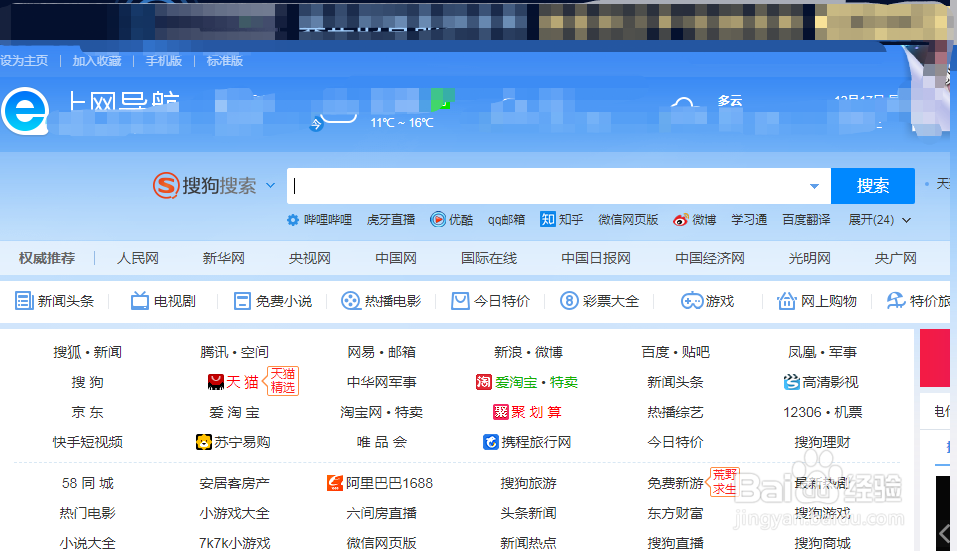Image resolution: width=957 pixels, height=551 pixels.
Task: Open 新浪 · 微博 link
Action: pos(529,352)
